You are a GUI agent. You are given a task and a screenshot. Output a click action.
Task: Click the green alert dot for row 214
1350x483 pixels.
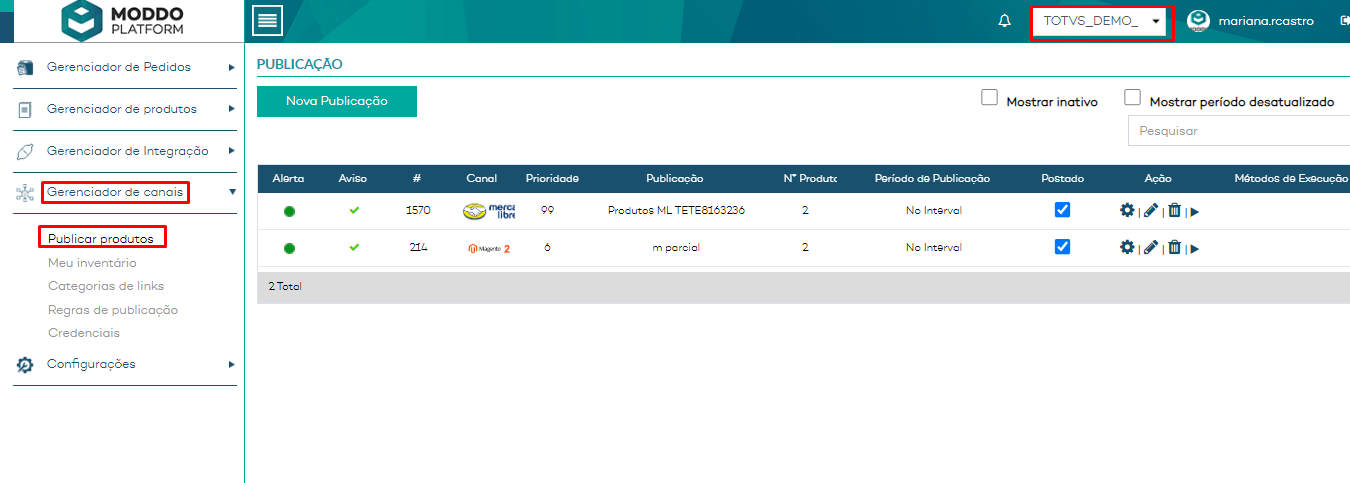click(x=289, y=248)
